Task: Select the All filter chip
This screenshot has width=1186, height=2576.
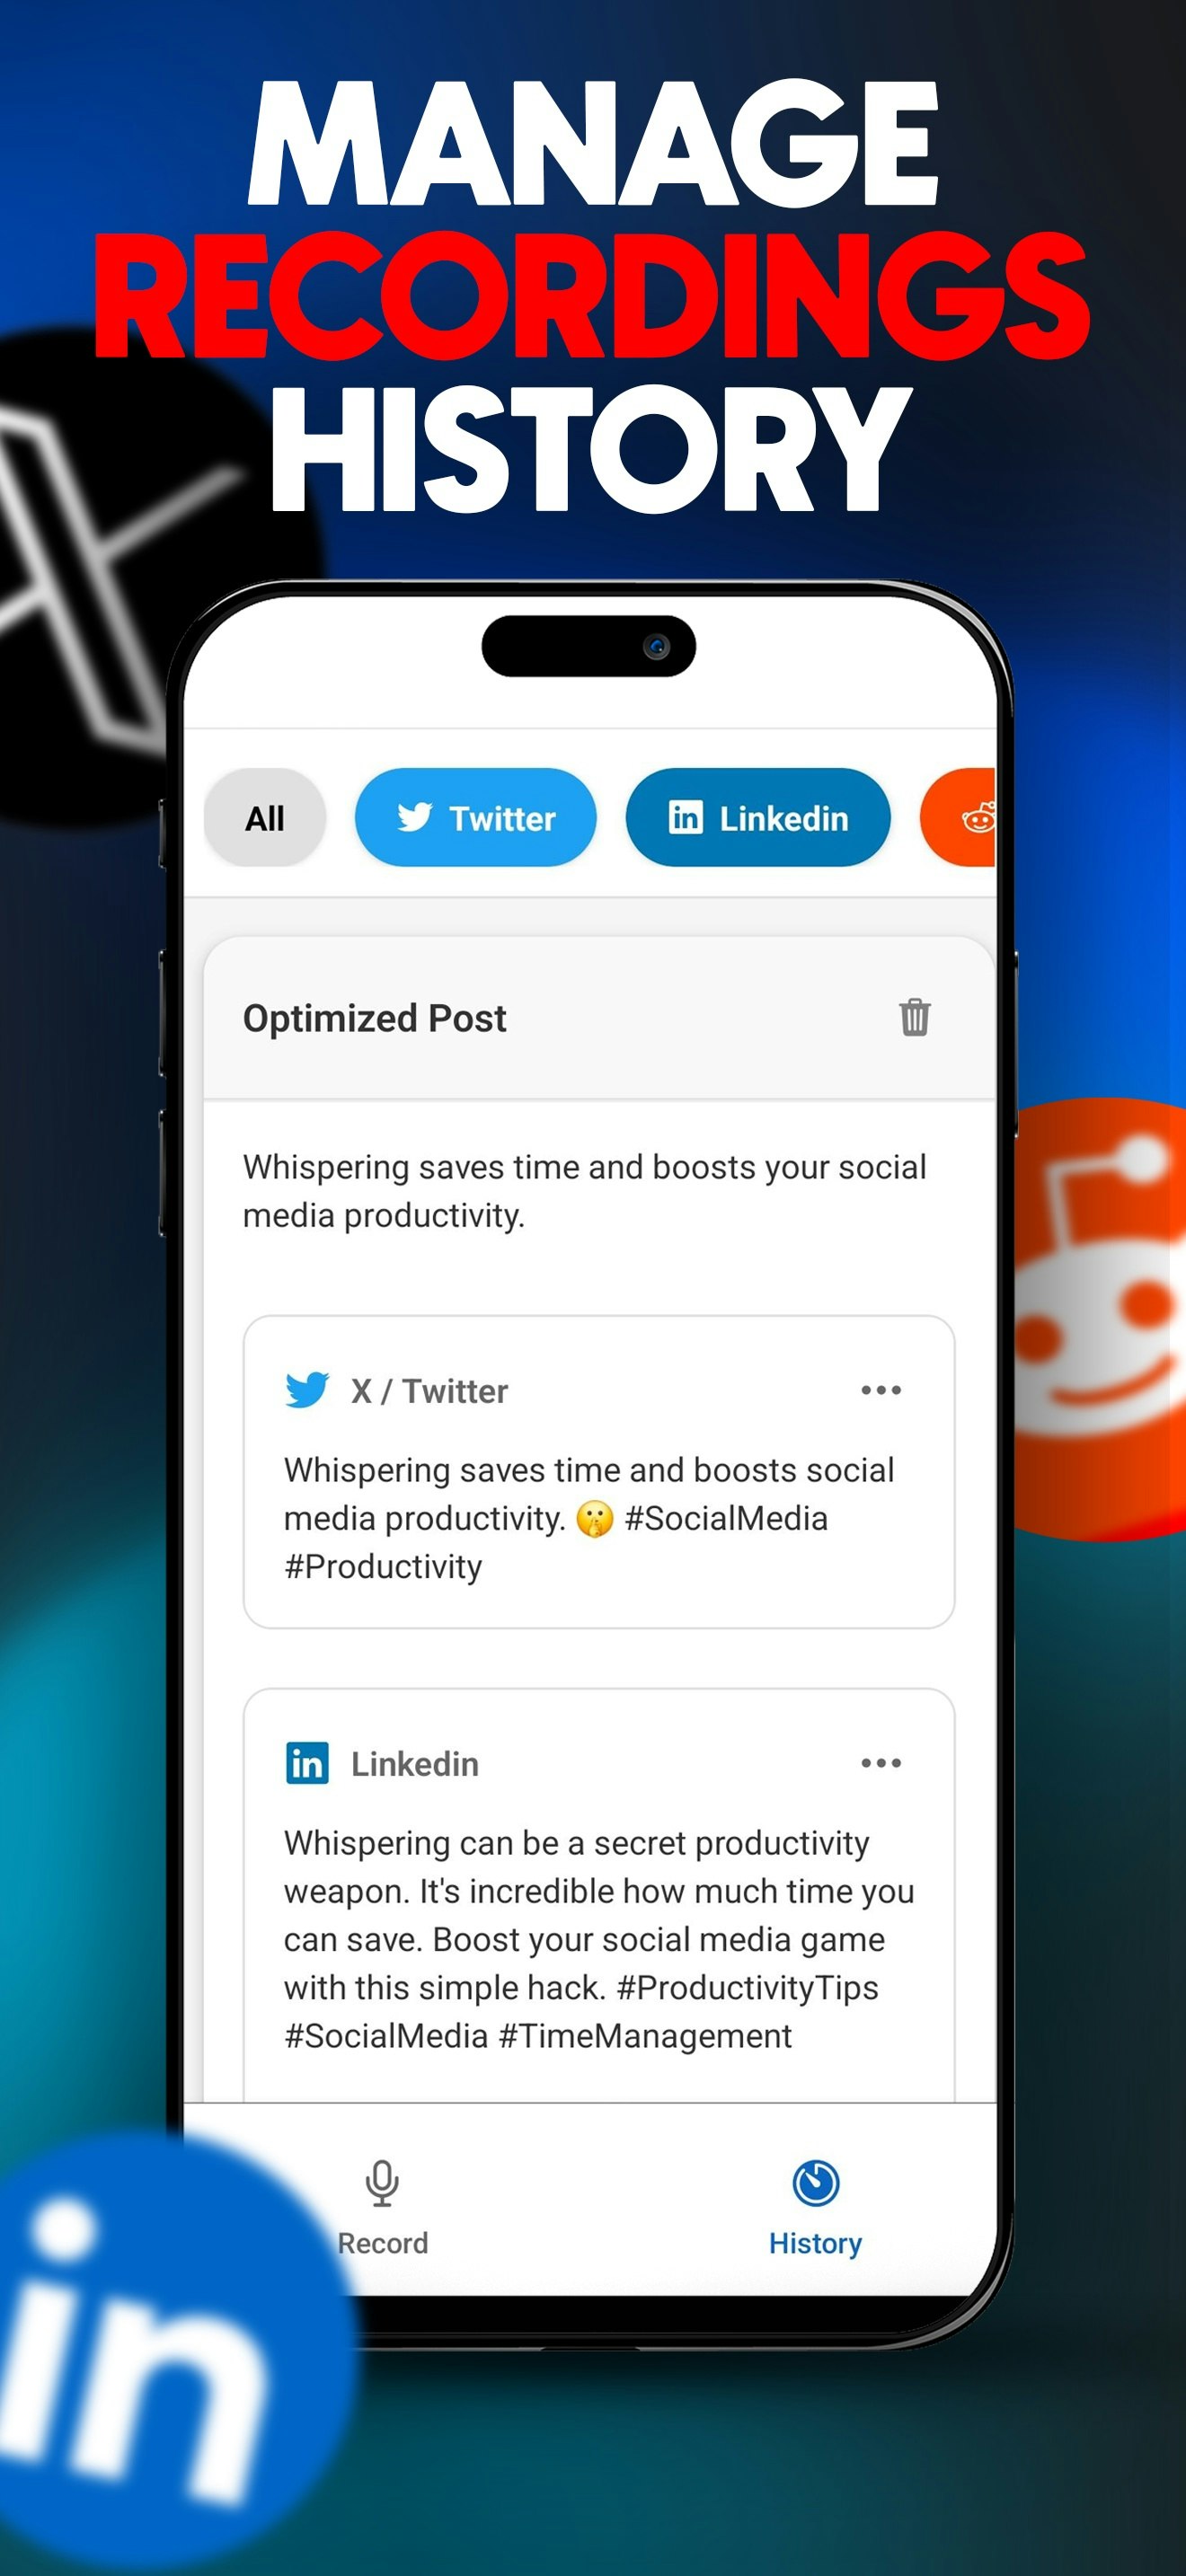Action: click(x=265, y=818)
